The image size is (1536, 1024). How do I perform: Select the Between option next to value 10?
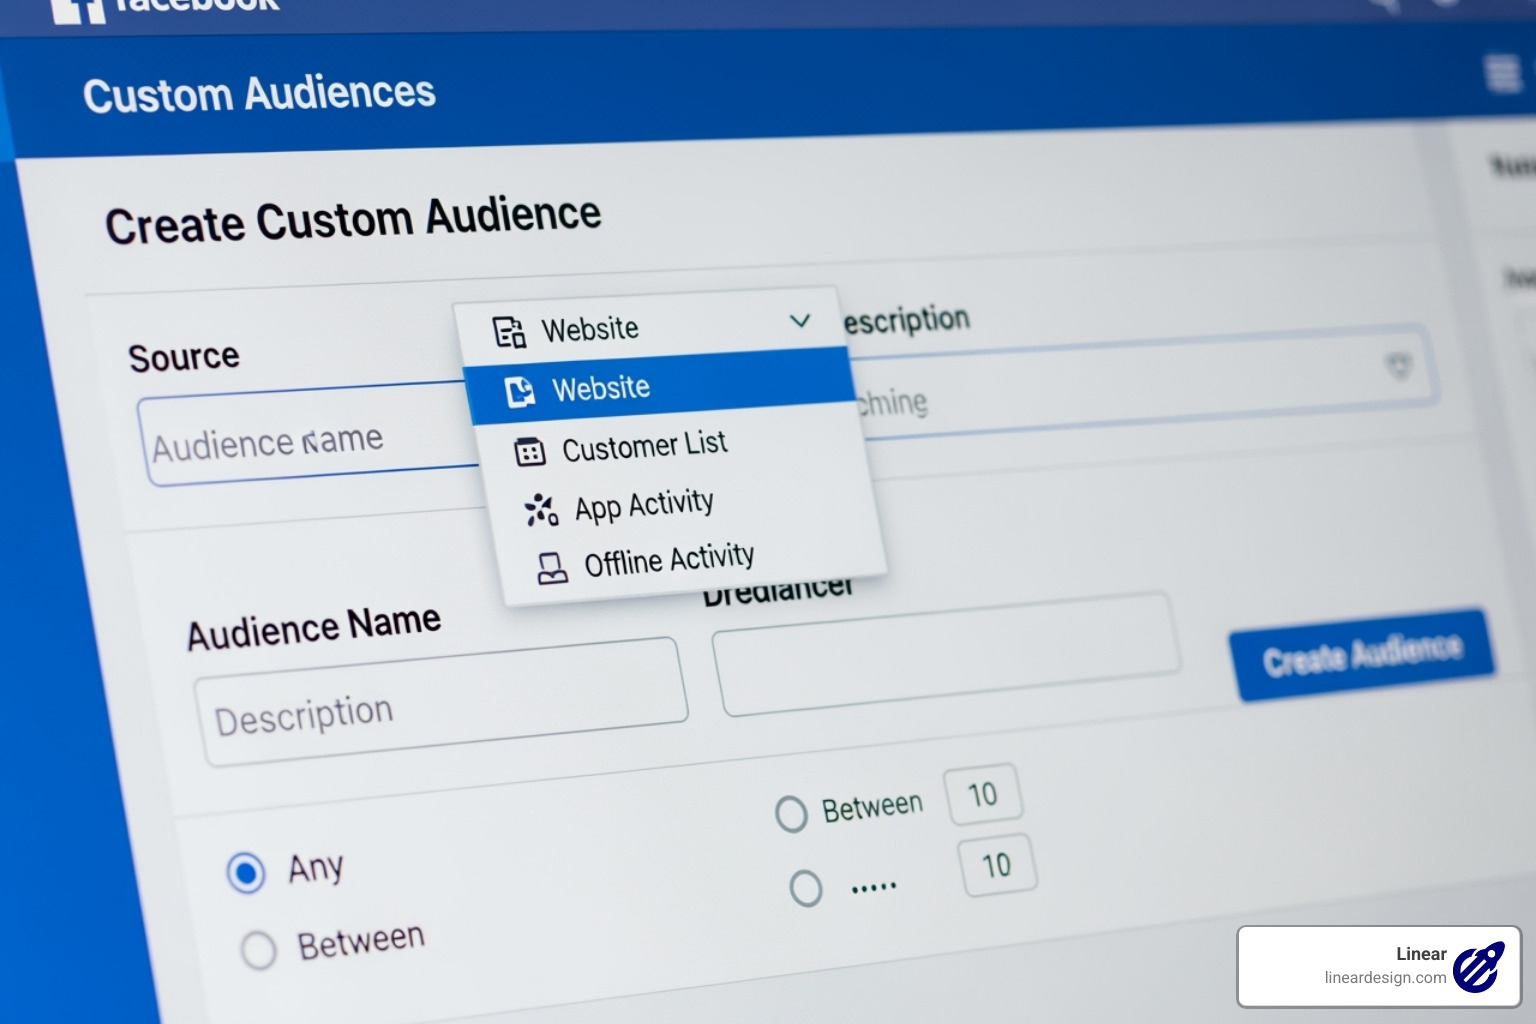click(x=793, y=813)
